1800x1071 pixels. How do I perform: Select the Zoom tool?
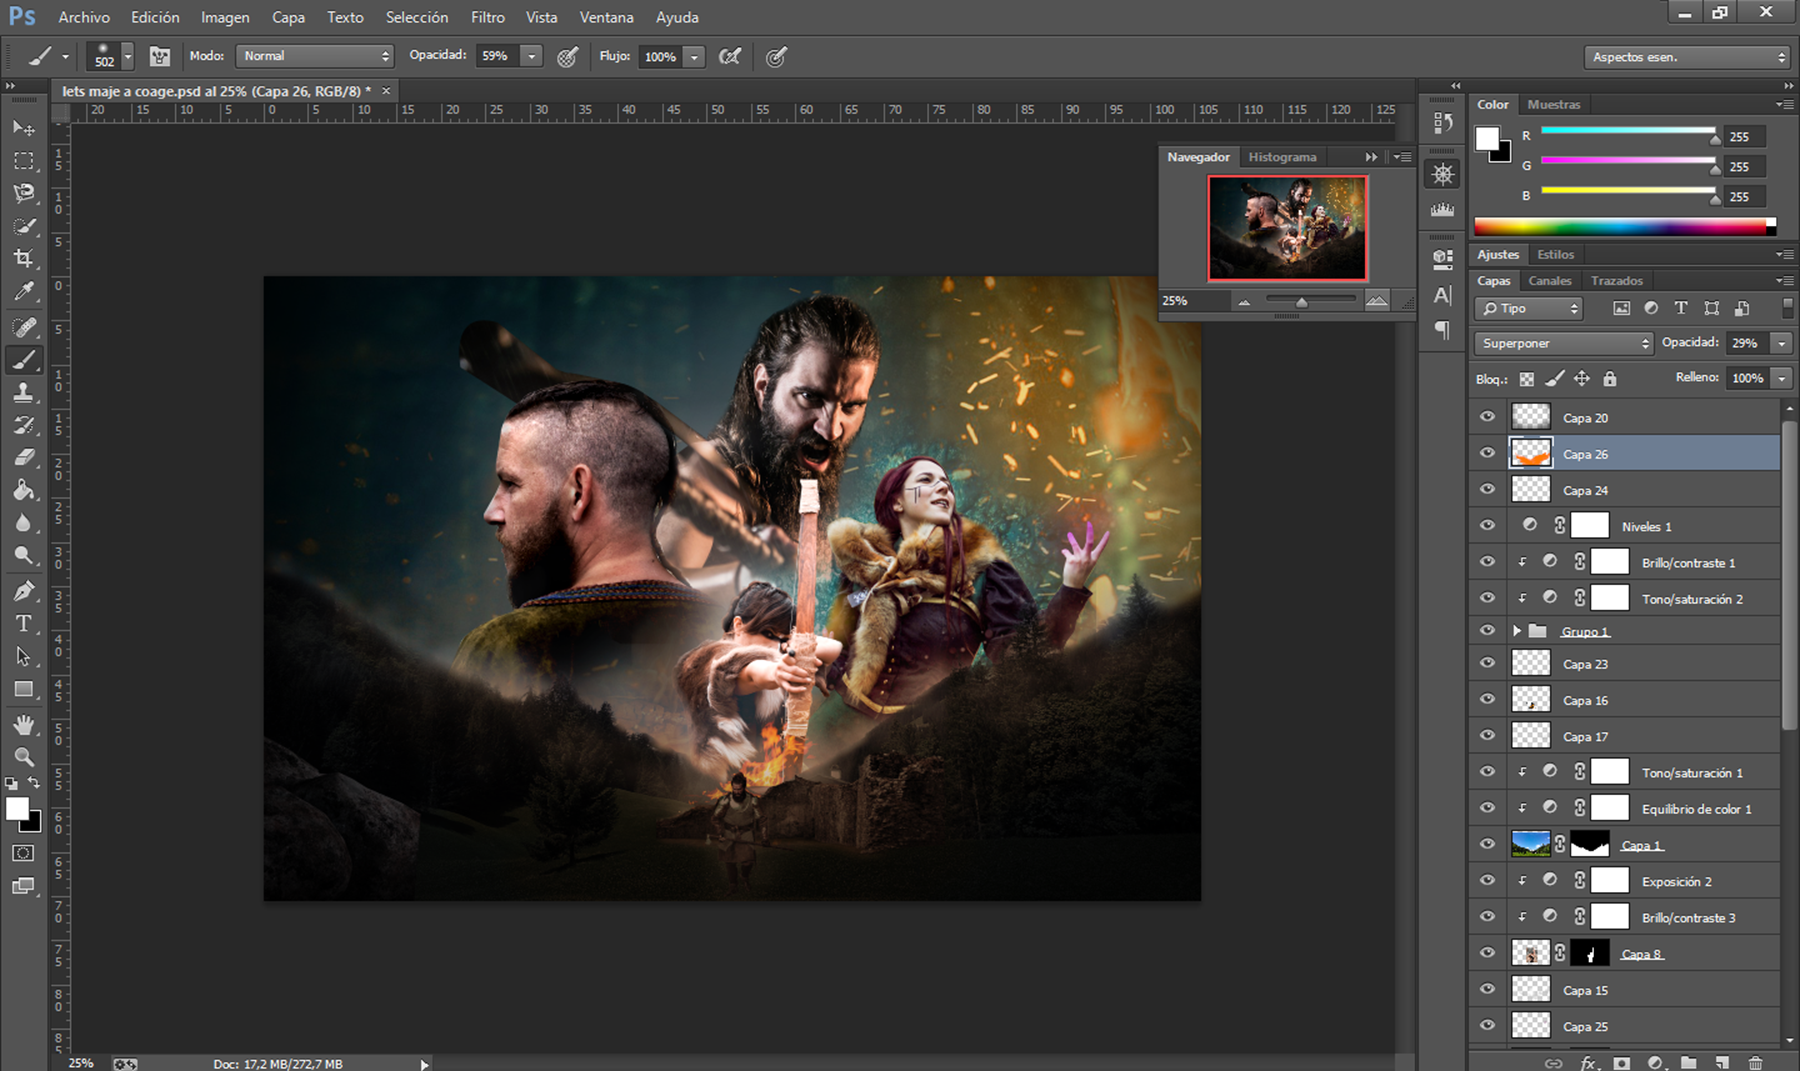coord(24,757)
